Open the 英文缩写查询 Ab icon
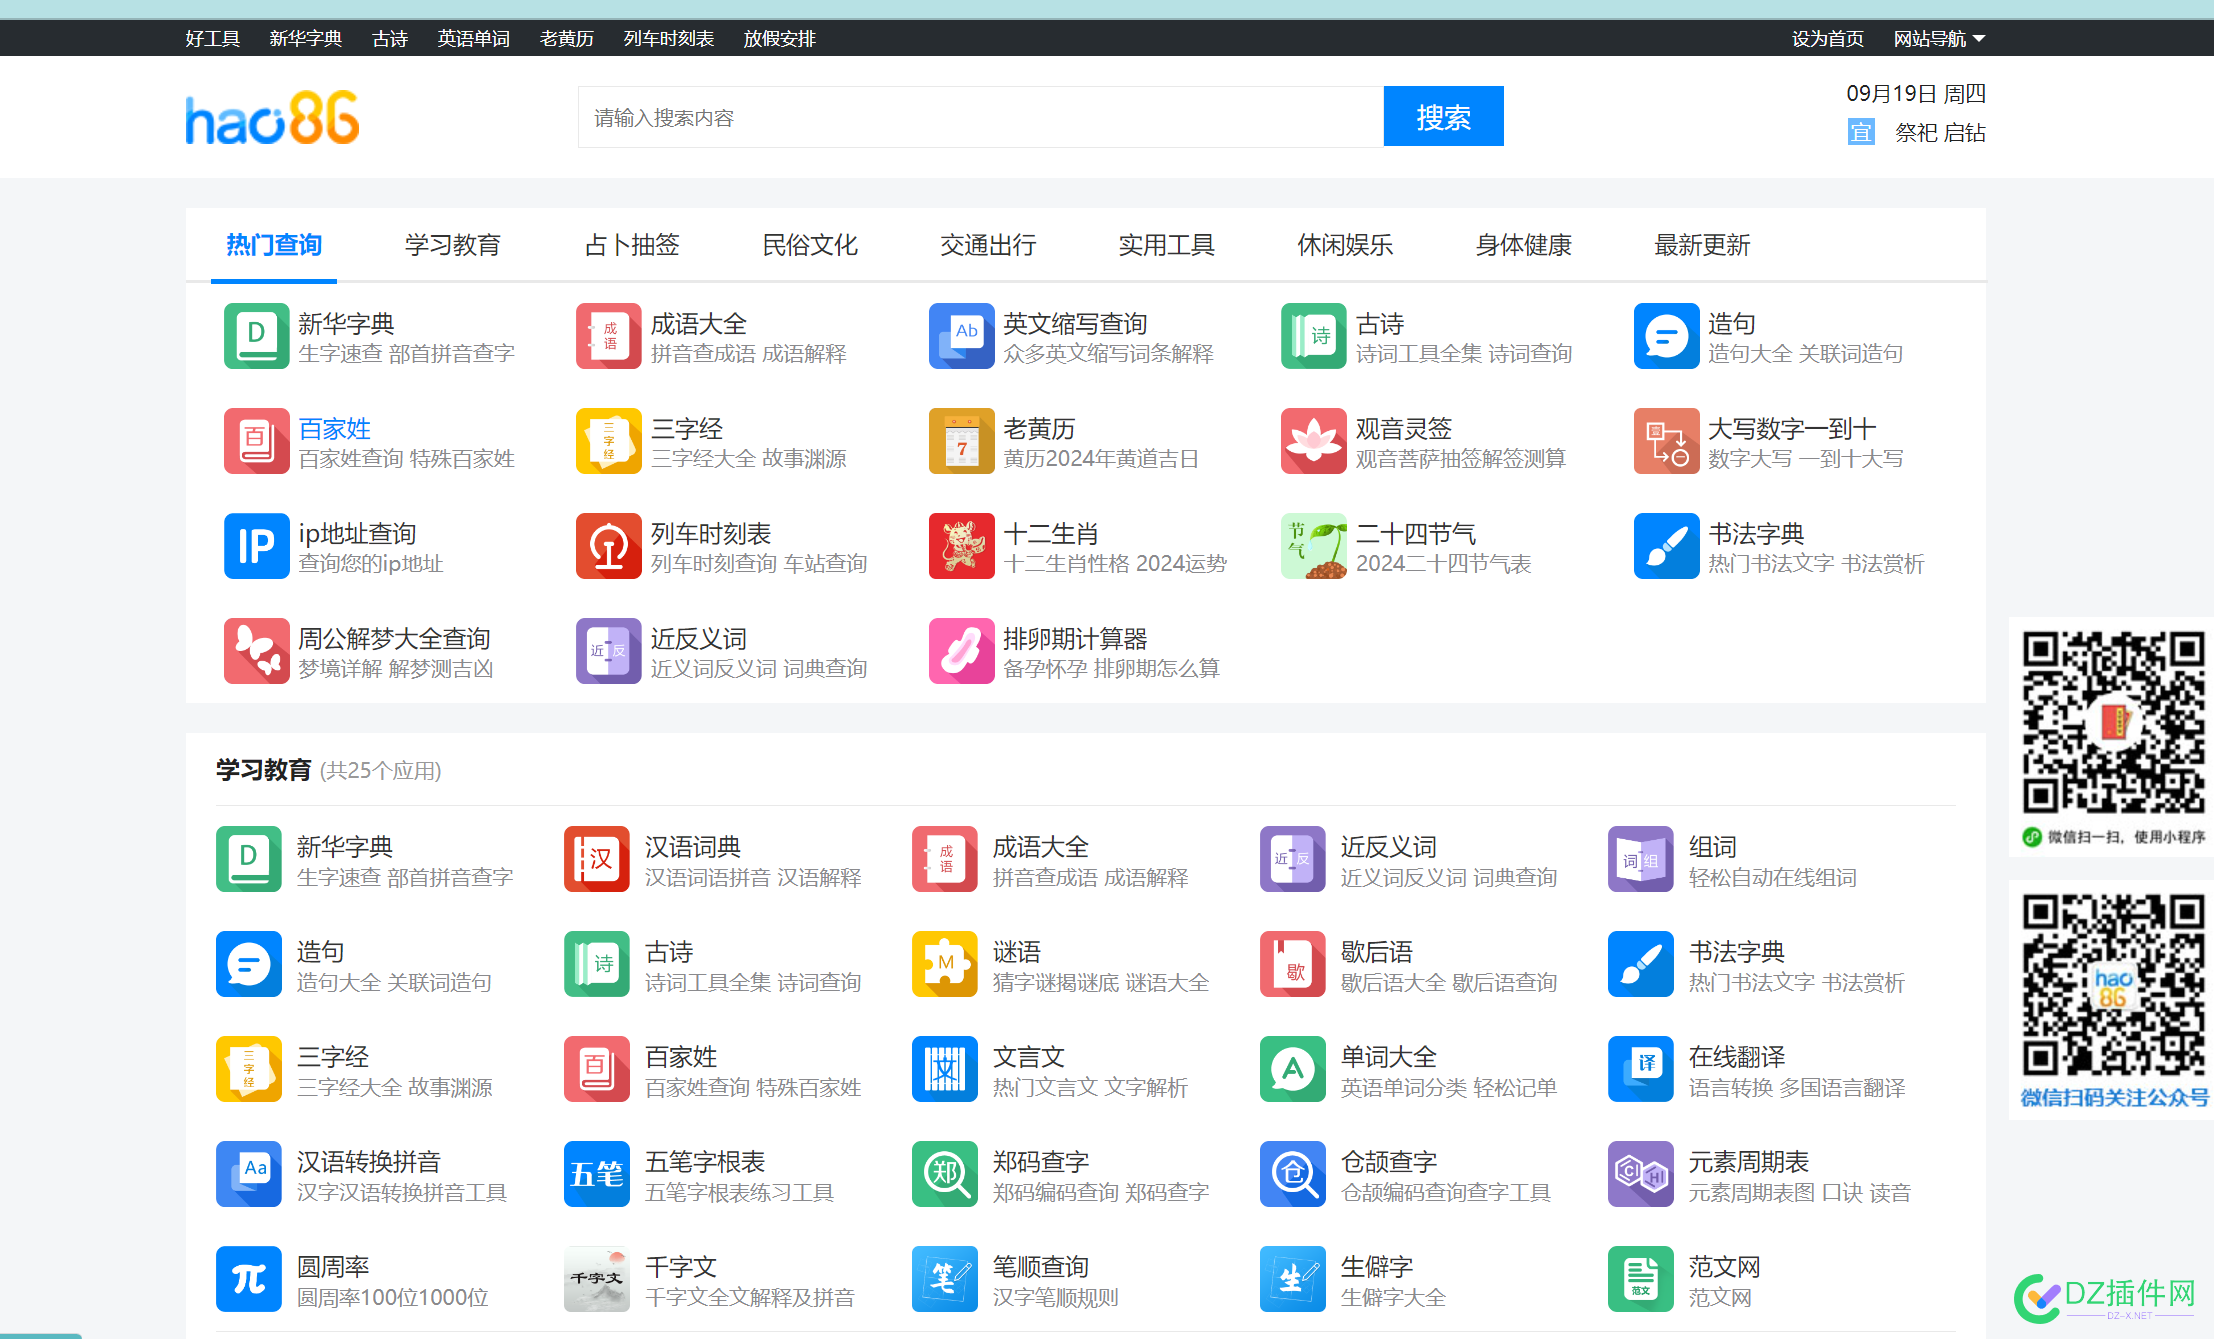 [x=961, y=336]
